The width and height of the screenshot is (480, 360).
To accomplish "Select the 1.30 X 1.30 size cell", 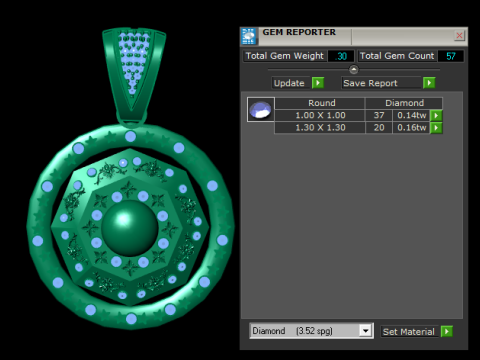I will 320,128.
